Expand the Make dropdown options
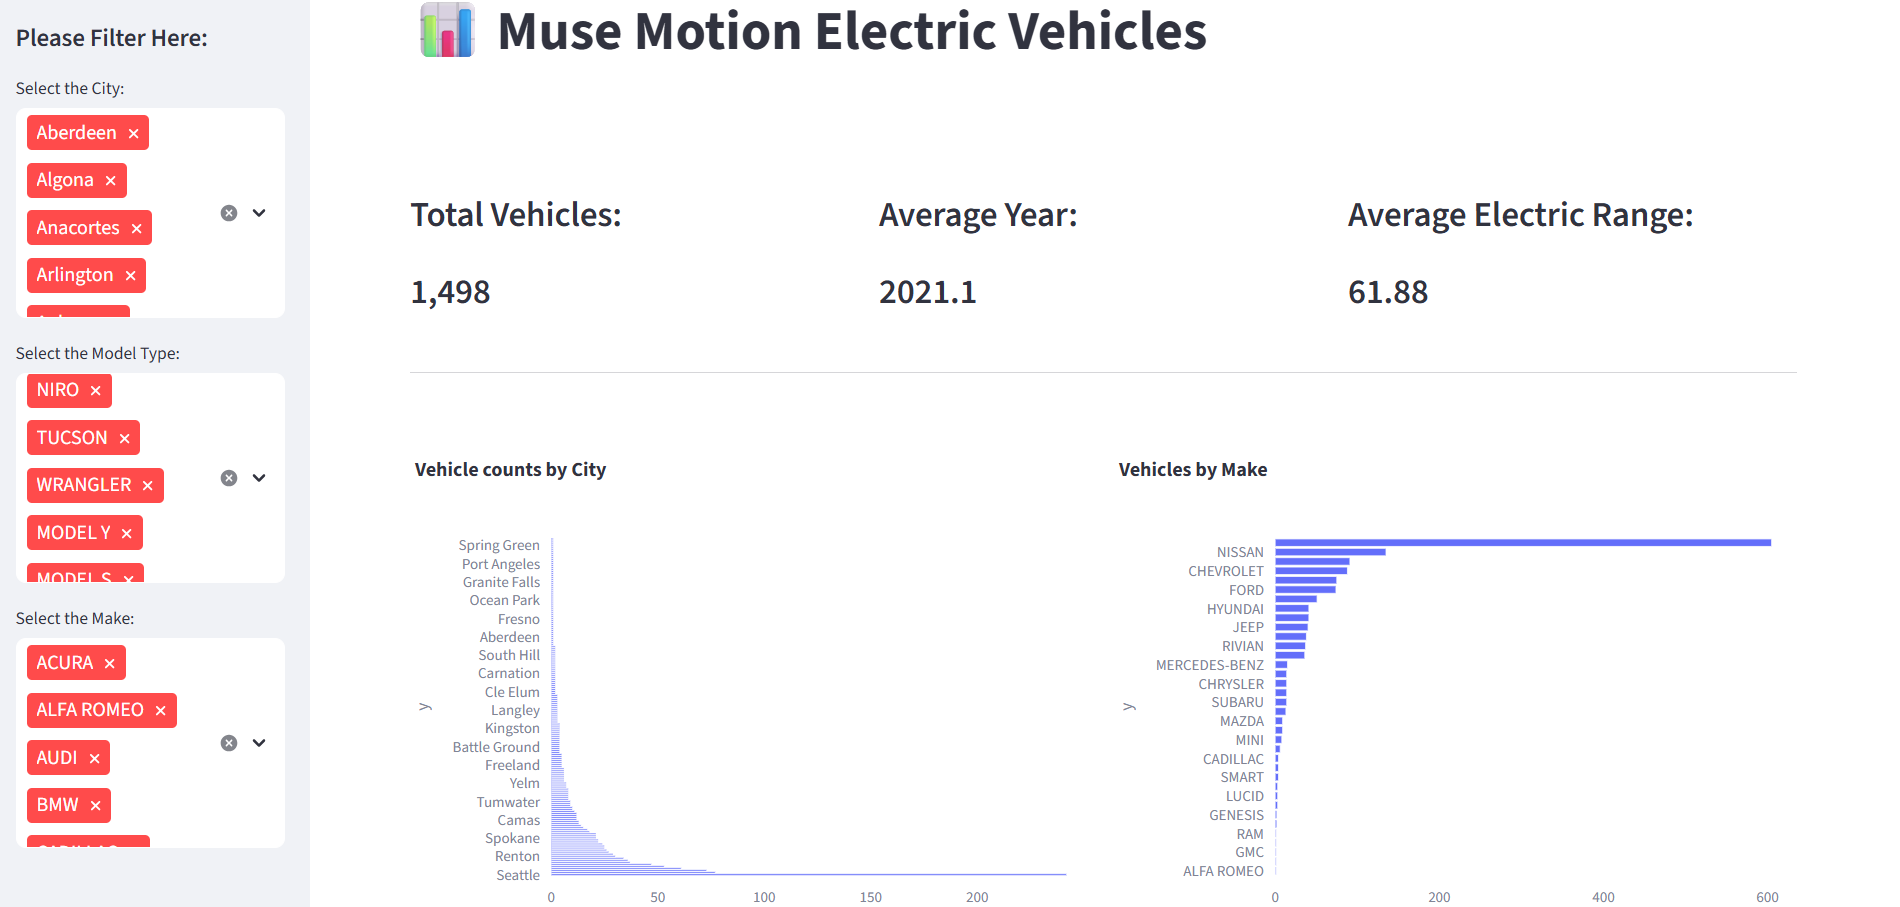The image size is (1900, 907). pyautogui.click(x=259, y=743)
